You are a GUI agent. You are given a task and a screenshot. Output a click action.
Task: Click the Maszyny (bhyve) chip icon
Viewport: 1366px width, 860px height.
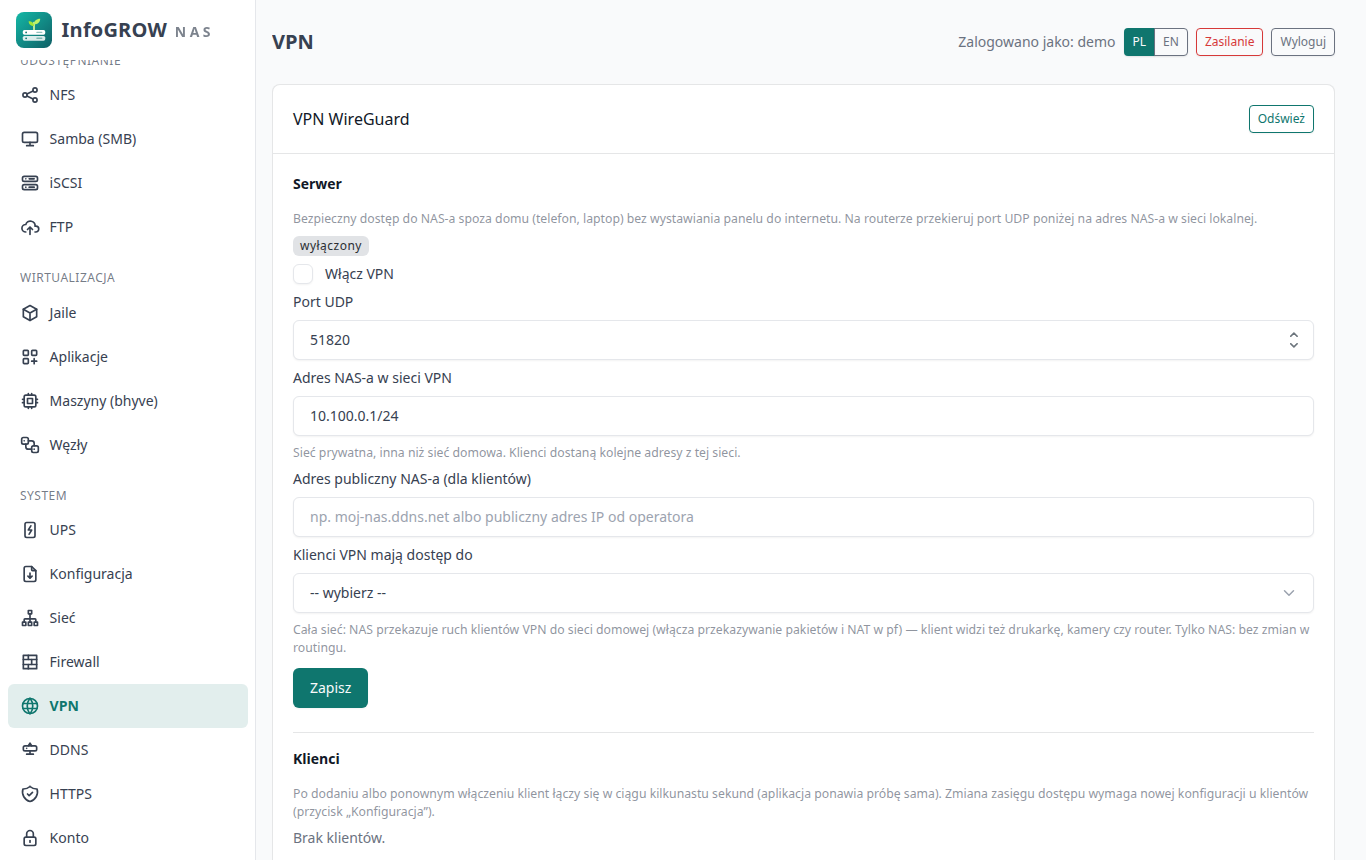[x=30, y=401]
